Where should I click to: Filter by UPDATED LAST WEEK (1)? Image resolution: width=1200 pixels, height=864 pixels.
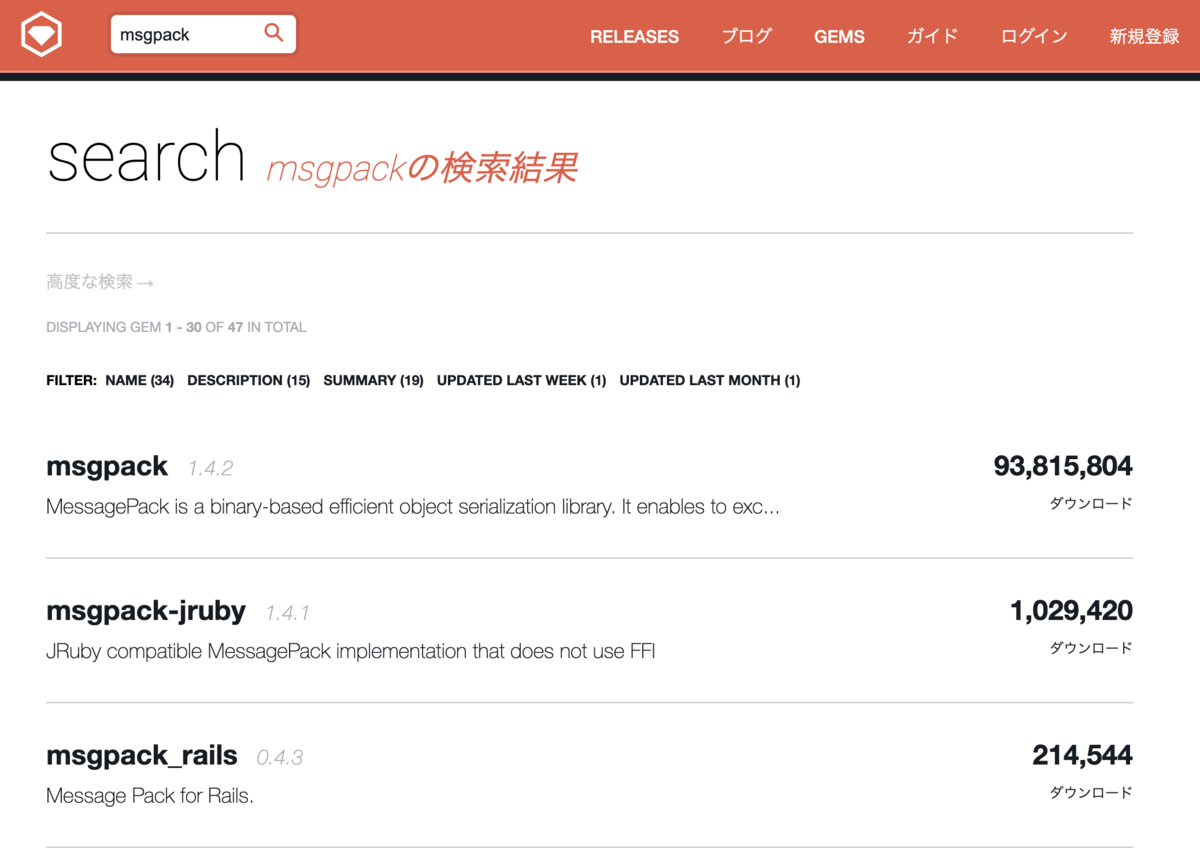tap(521, 380)
